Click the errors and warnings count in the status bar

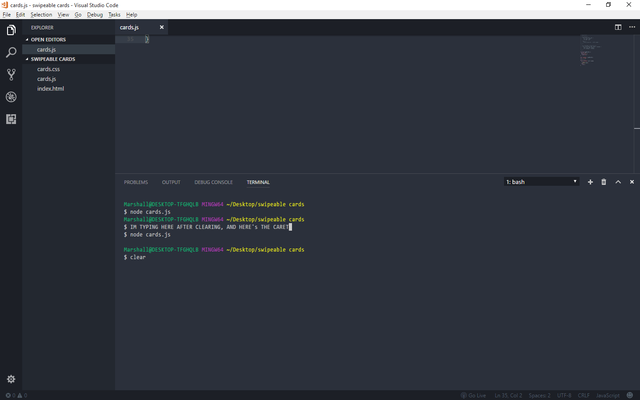[16, 395]
